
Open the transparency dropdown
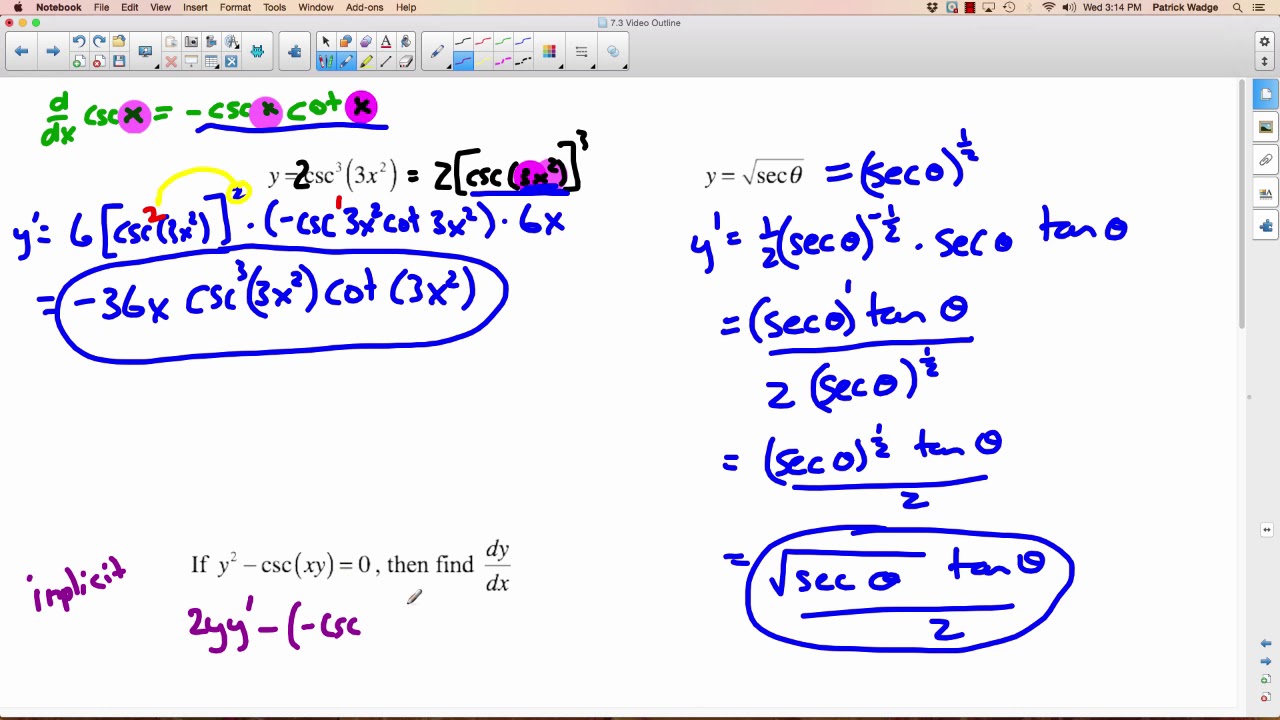point(613,51)
